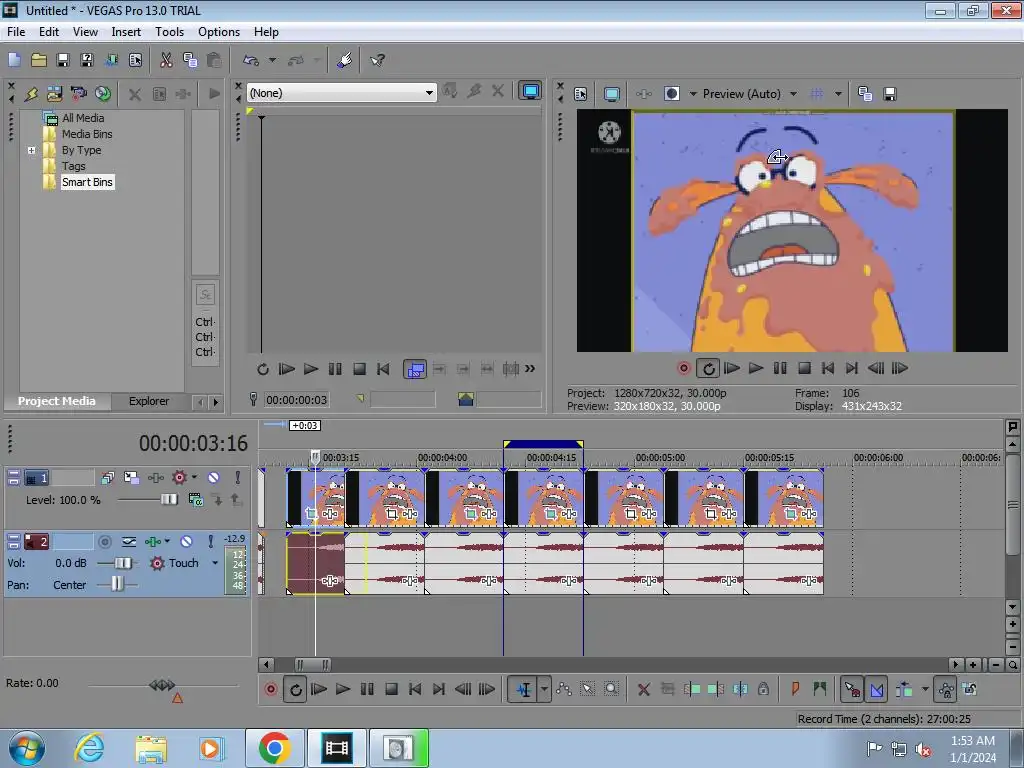Mute audio track 2
This screenshot has width=1024, height=768.
click(x=186, y=541)
